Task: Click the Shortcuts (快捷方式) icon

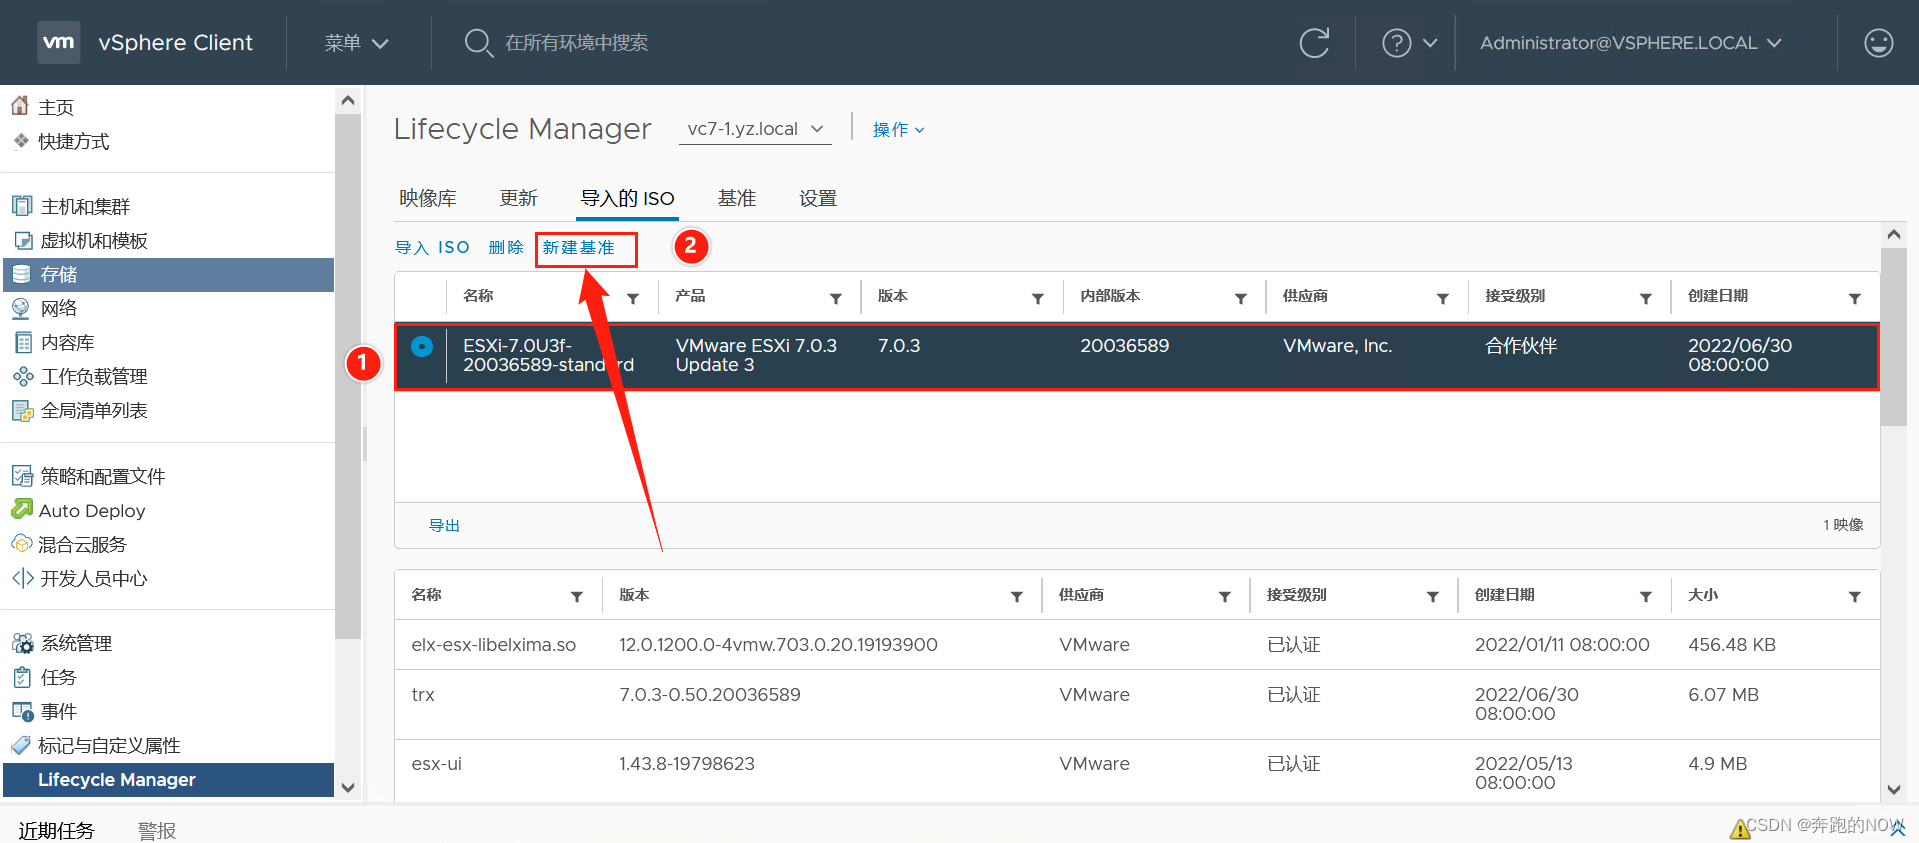Action: 21,141
